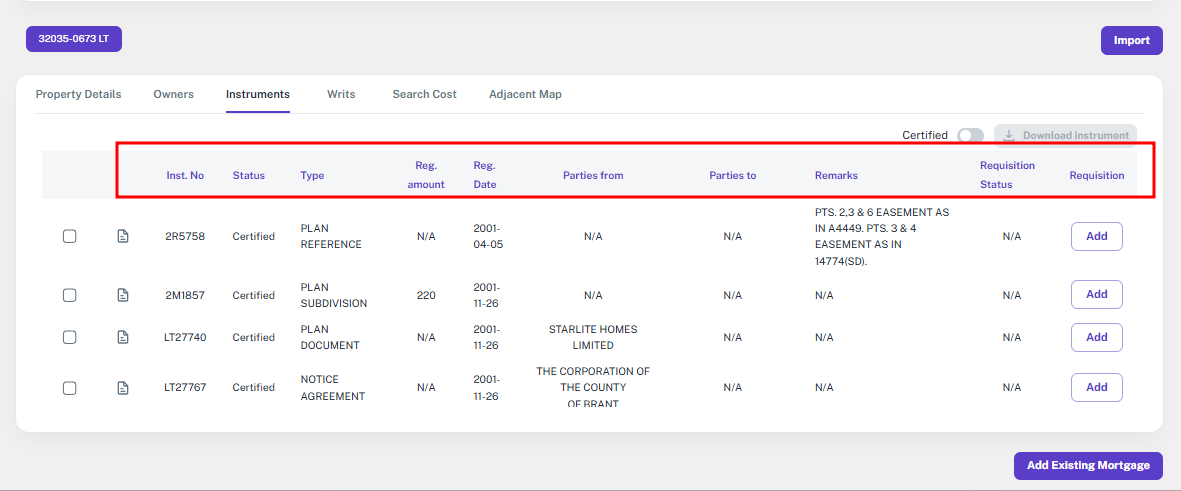1181x491 pixels.
Task: Switch to Property Details tab
Action: click(78, 94)
